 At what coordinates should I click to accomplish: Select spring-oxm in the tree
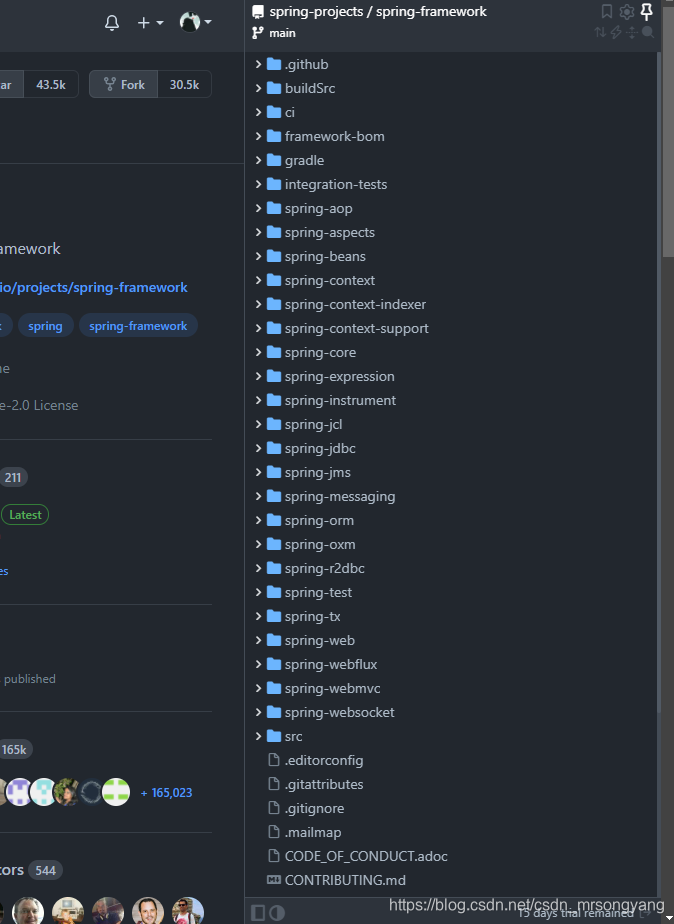(x=320, y=544)
